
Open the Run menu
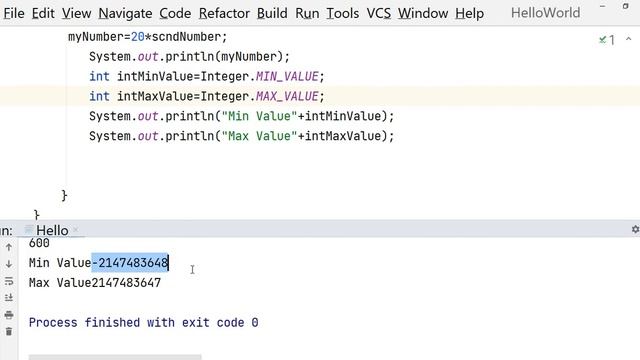click(x=307, y=13)
